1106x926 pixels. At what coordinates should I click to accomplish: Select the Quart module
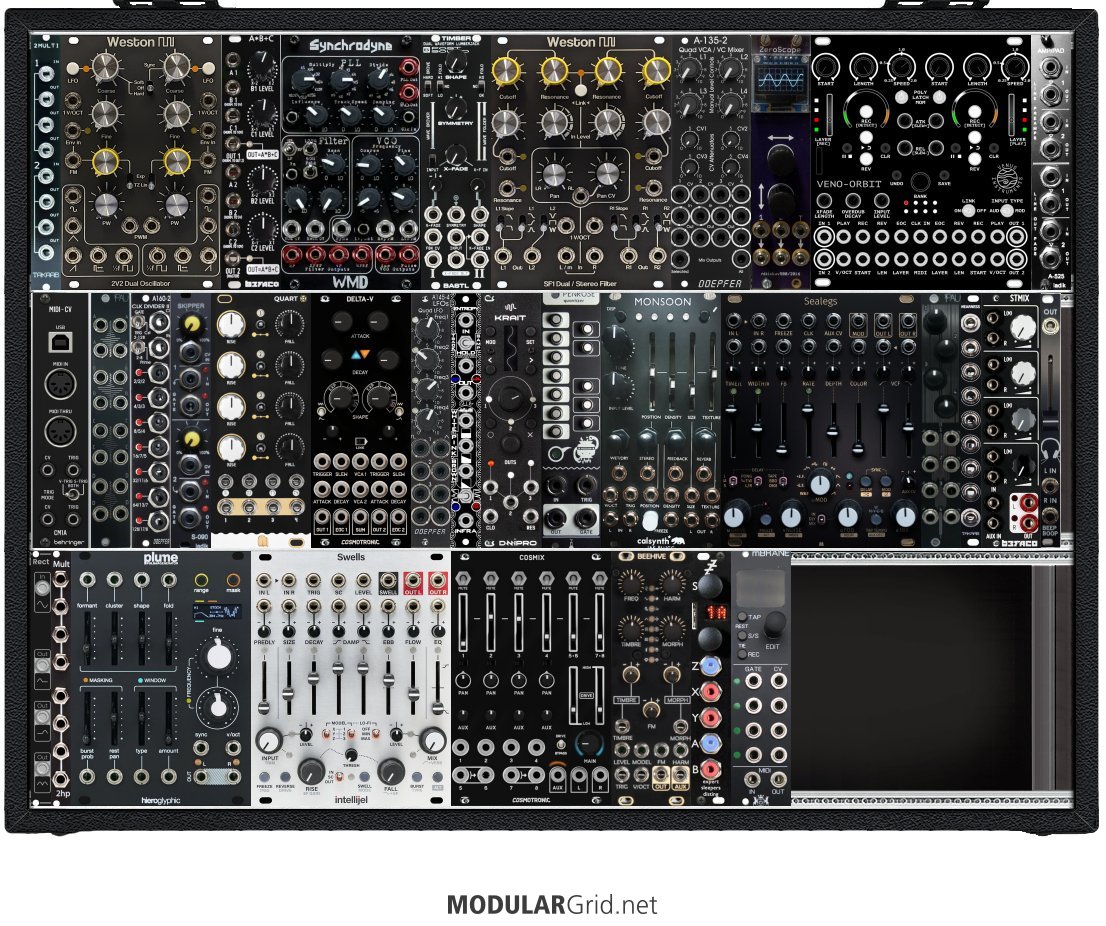click(260, 420)
